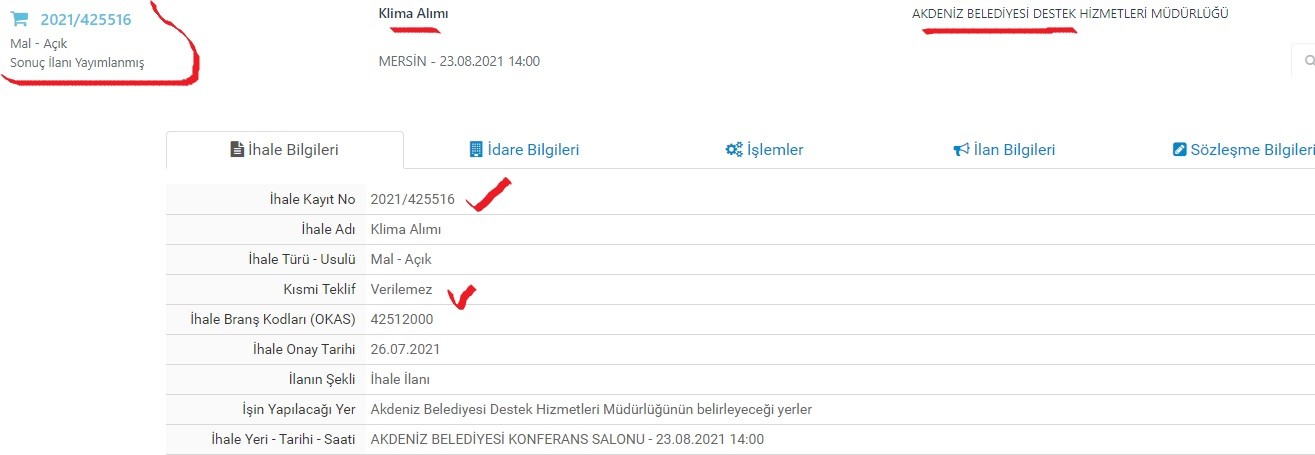Open tender number link 2021/425516 at top

point(86,19)
